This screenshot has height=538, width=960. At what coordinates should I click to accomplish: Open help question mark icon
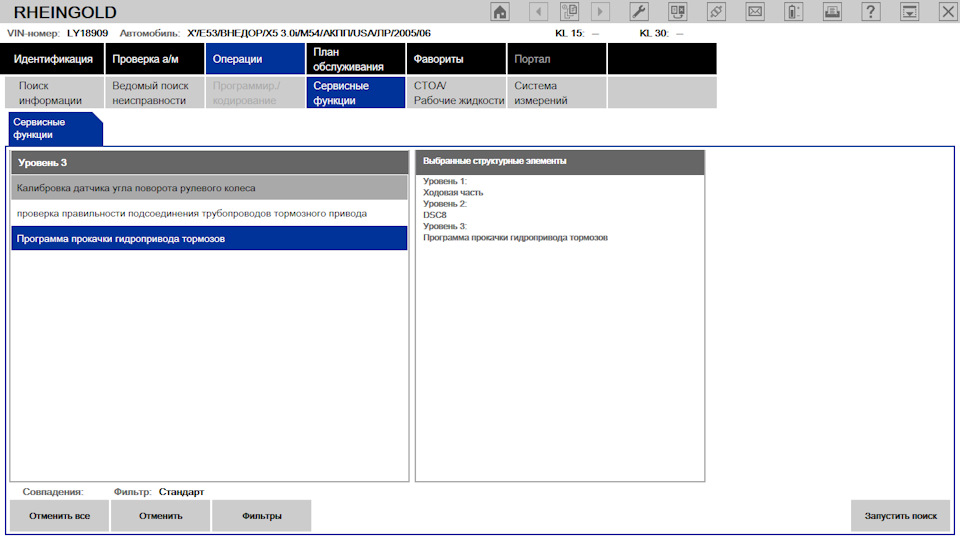(x=871, y=12)
